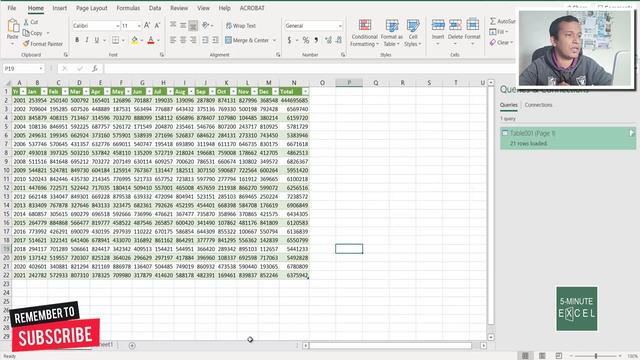Click the horizontal scrollbar right arrow
The height and width of the screenshot is (360, 640).
tap(484, 346)
